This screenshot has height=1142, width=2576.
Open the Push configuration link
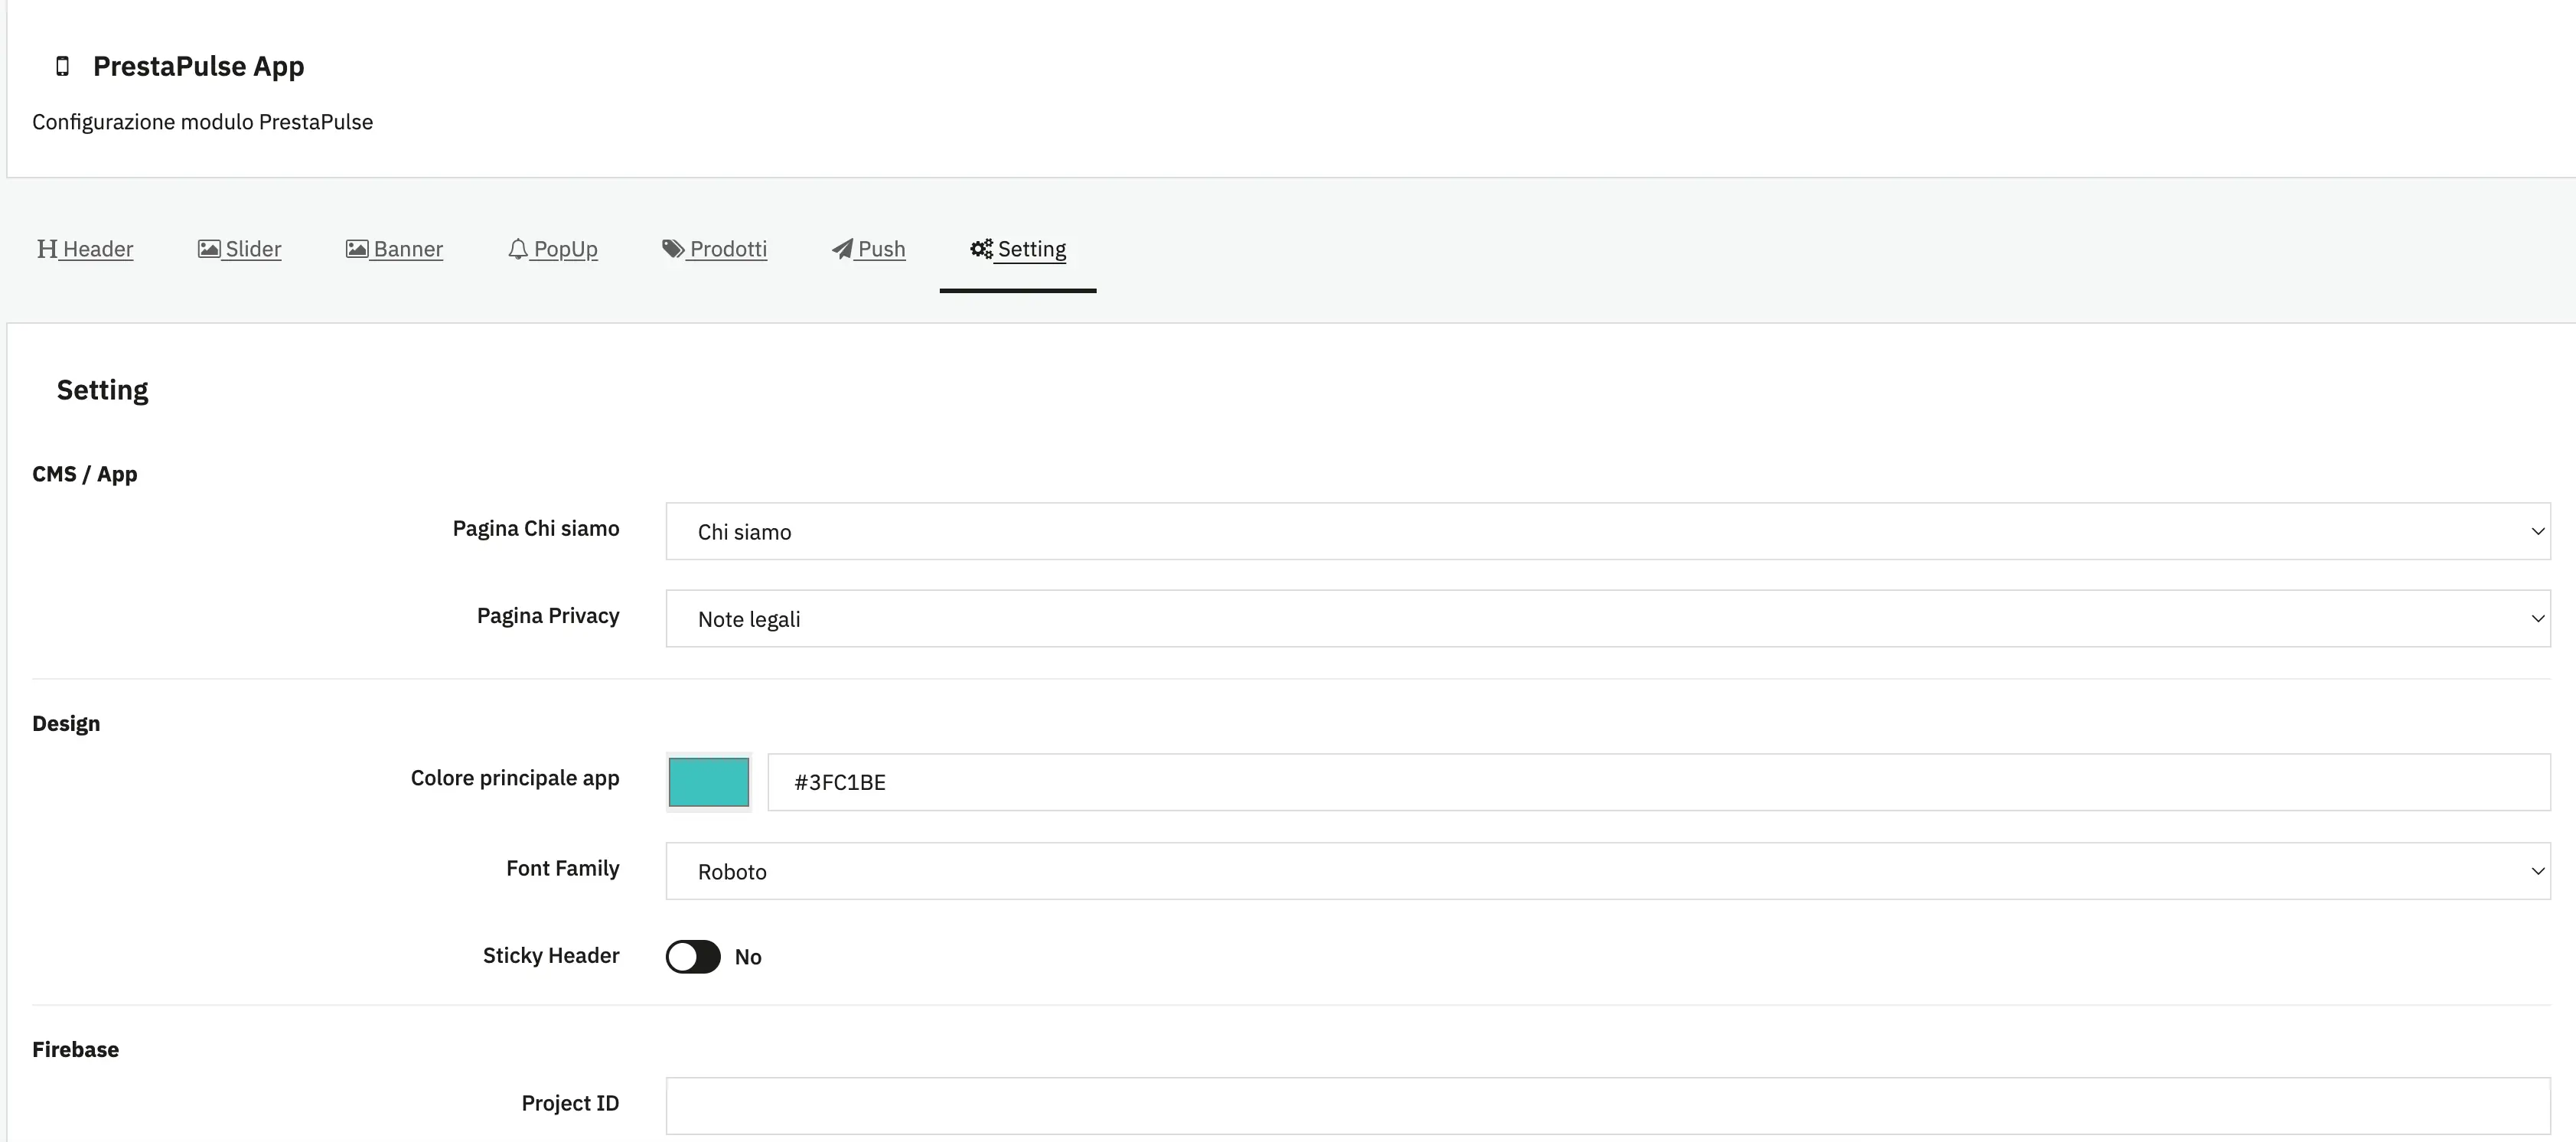tap(881, 249)
